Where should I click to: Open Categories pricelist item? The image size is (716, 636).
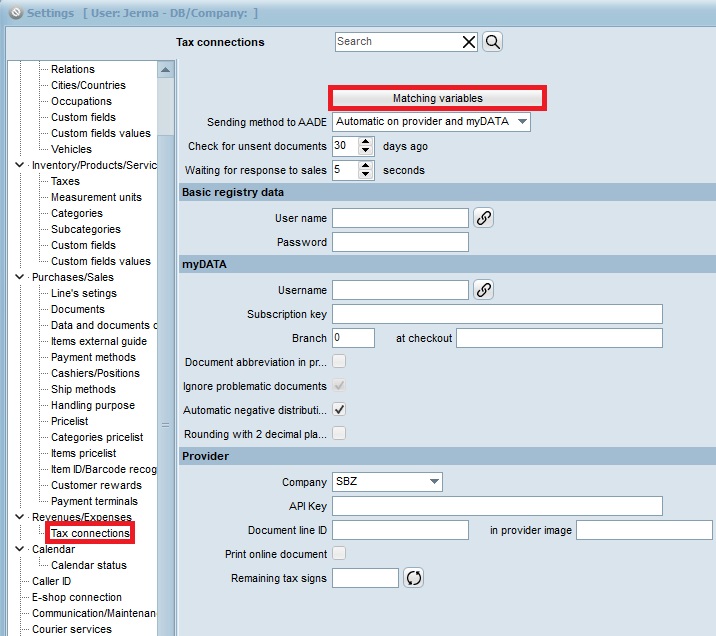pyautogui.click(x=97, y=436)
